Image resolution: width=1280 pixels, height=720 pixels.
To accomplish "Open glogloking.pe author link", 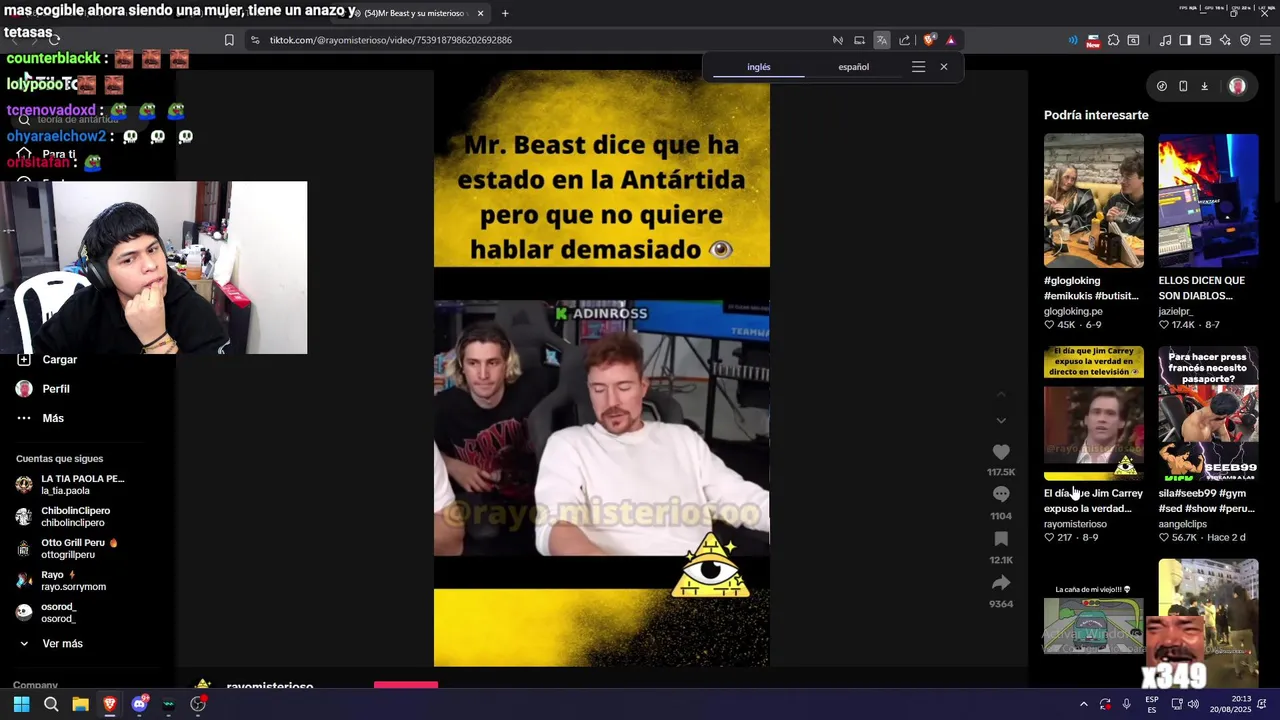I will (x=1073, y=311).
